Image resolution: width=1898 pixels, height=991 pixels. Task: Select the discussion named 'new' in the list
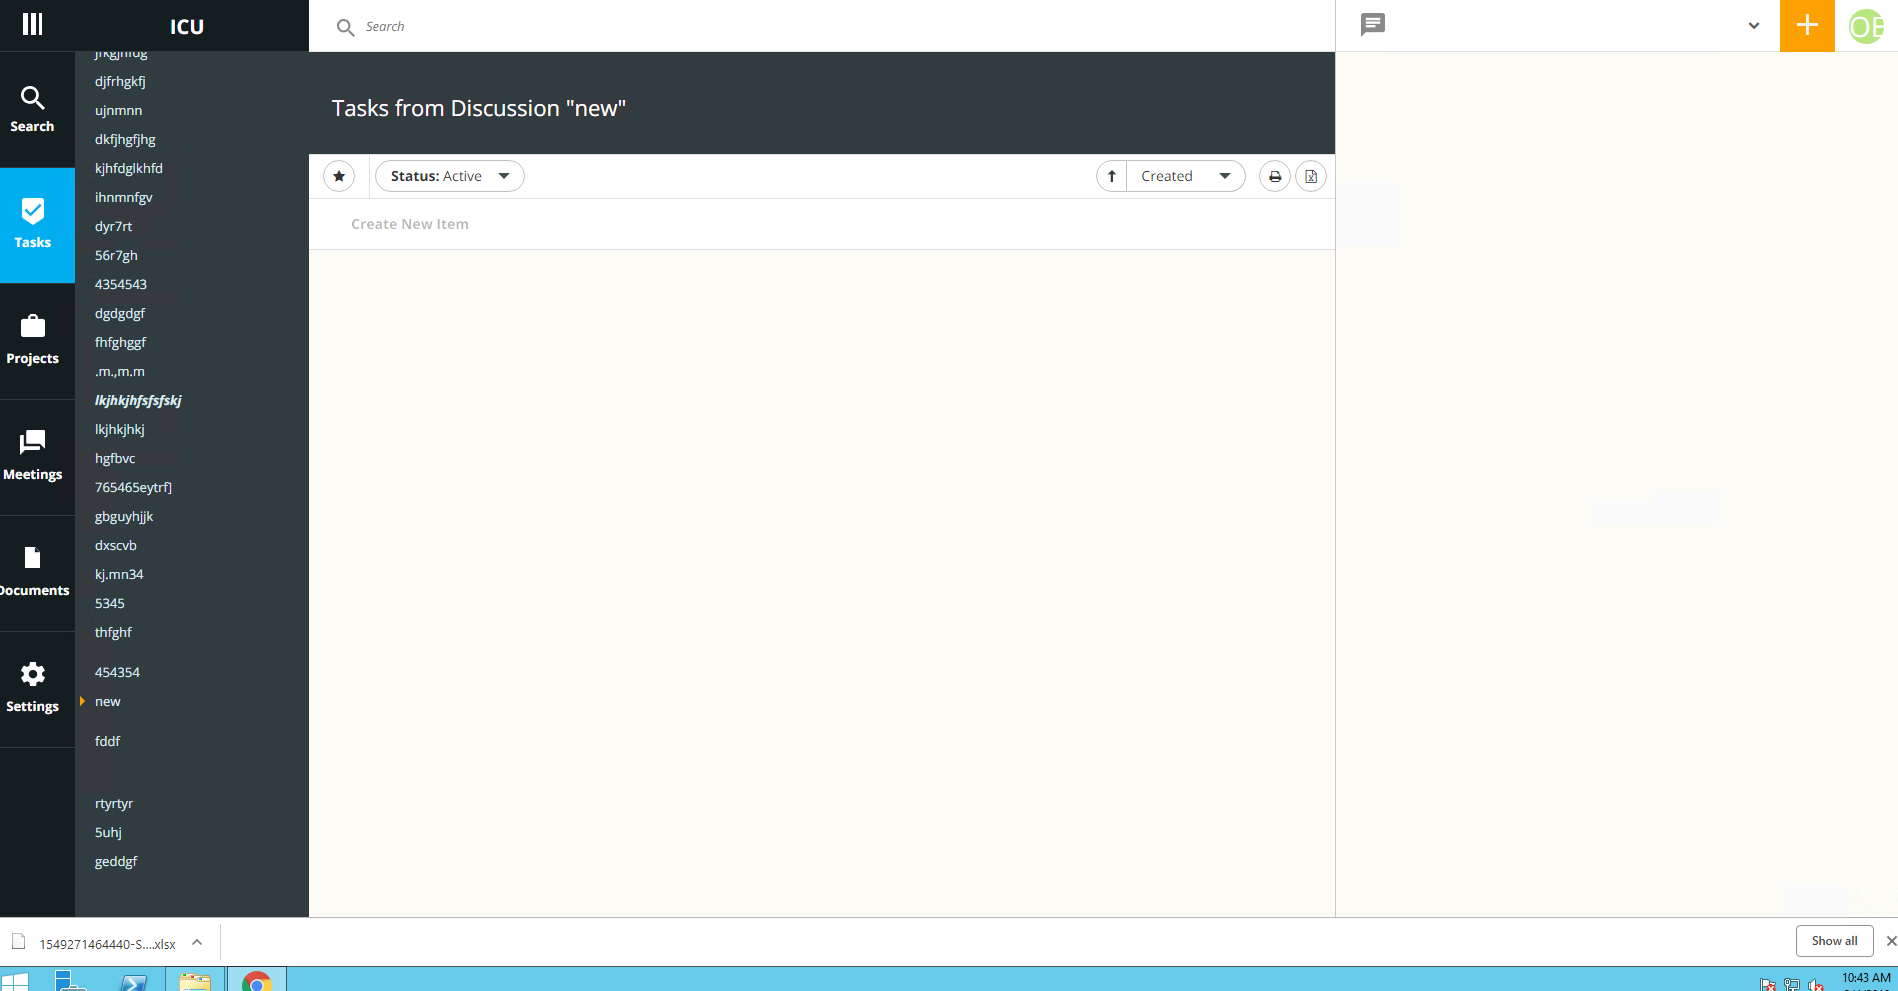coord(107,701)
